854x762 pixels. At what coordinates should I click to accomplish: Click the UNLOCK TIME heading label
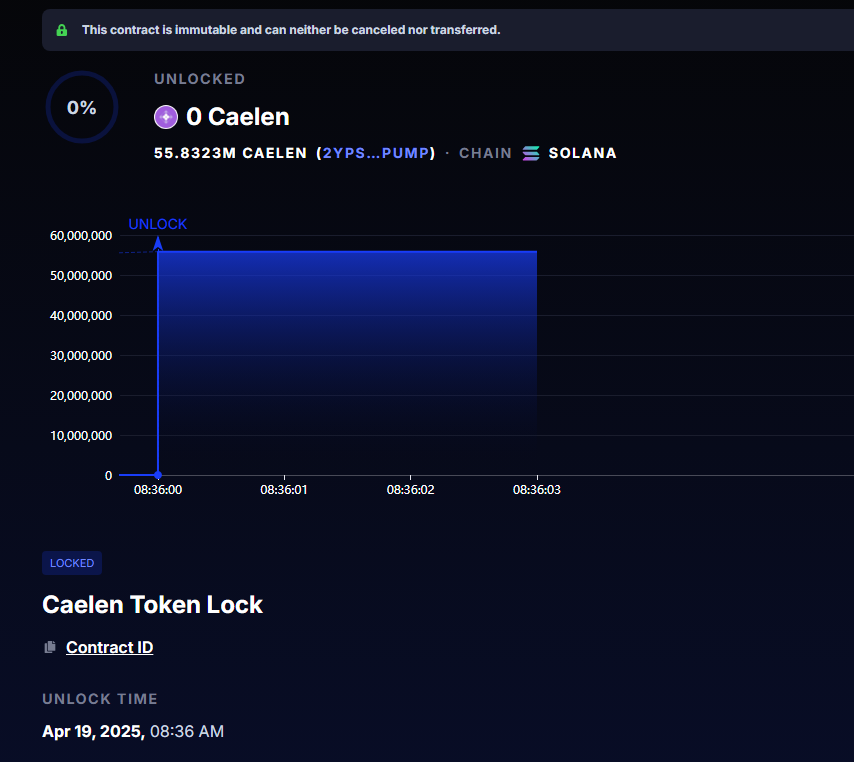click(100, 699)
